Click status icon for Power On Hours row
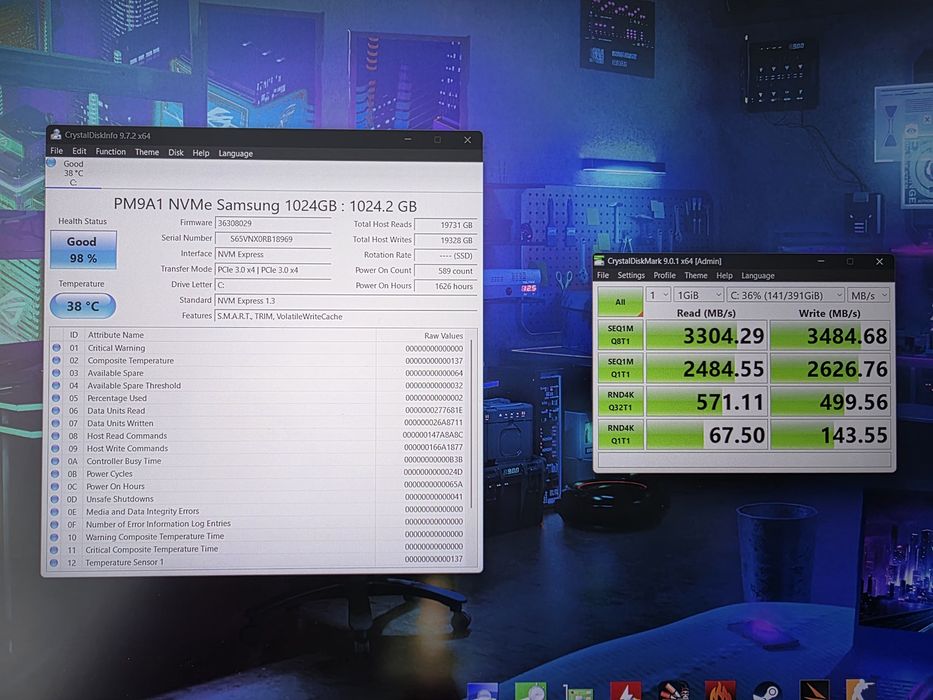933x700 pixels. [55, 486]
